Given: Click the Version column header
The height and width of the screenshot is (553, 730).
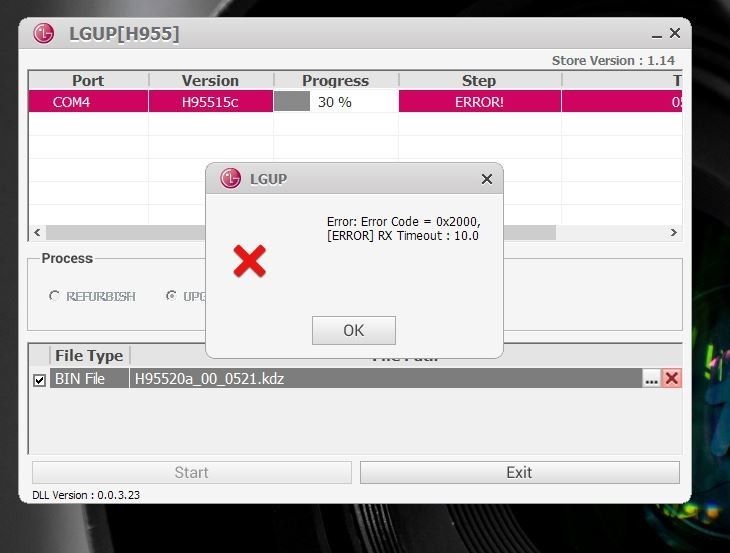Looking at the screenshot, I should point(210,81).
